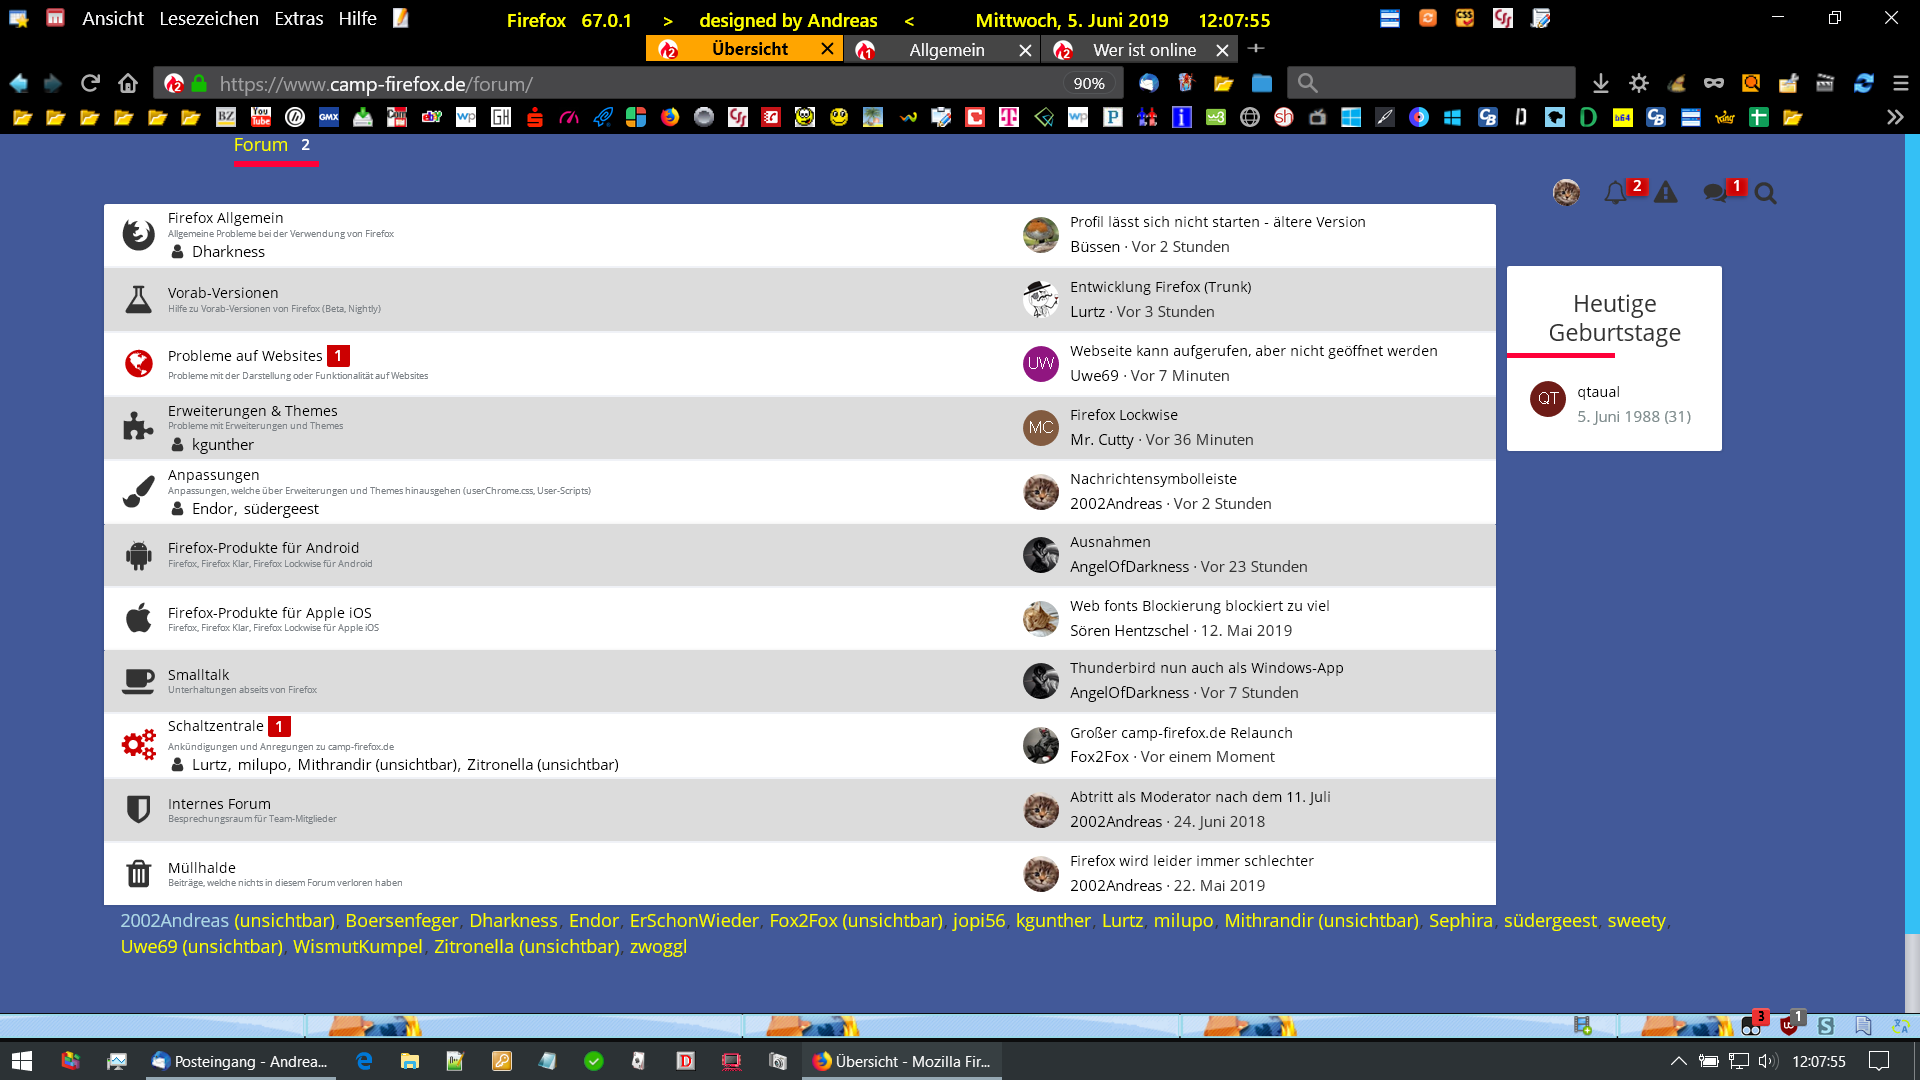
Task: Click the Müllhalde trash can icon
Action: tap(138, 873)
